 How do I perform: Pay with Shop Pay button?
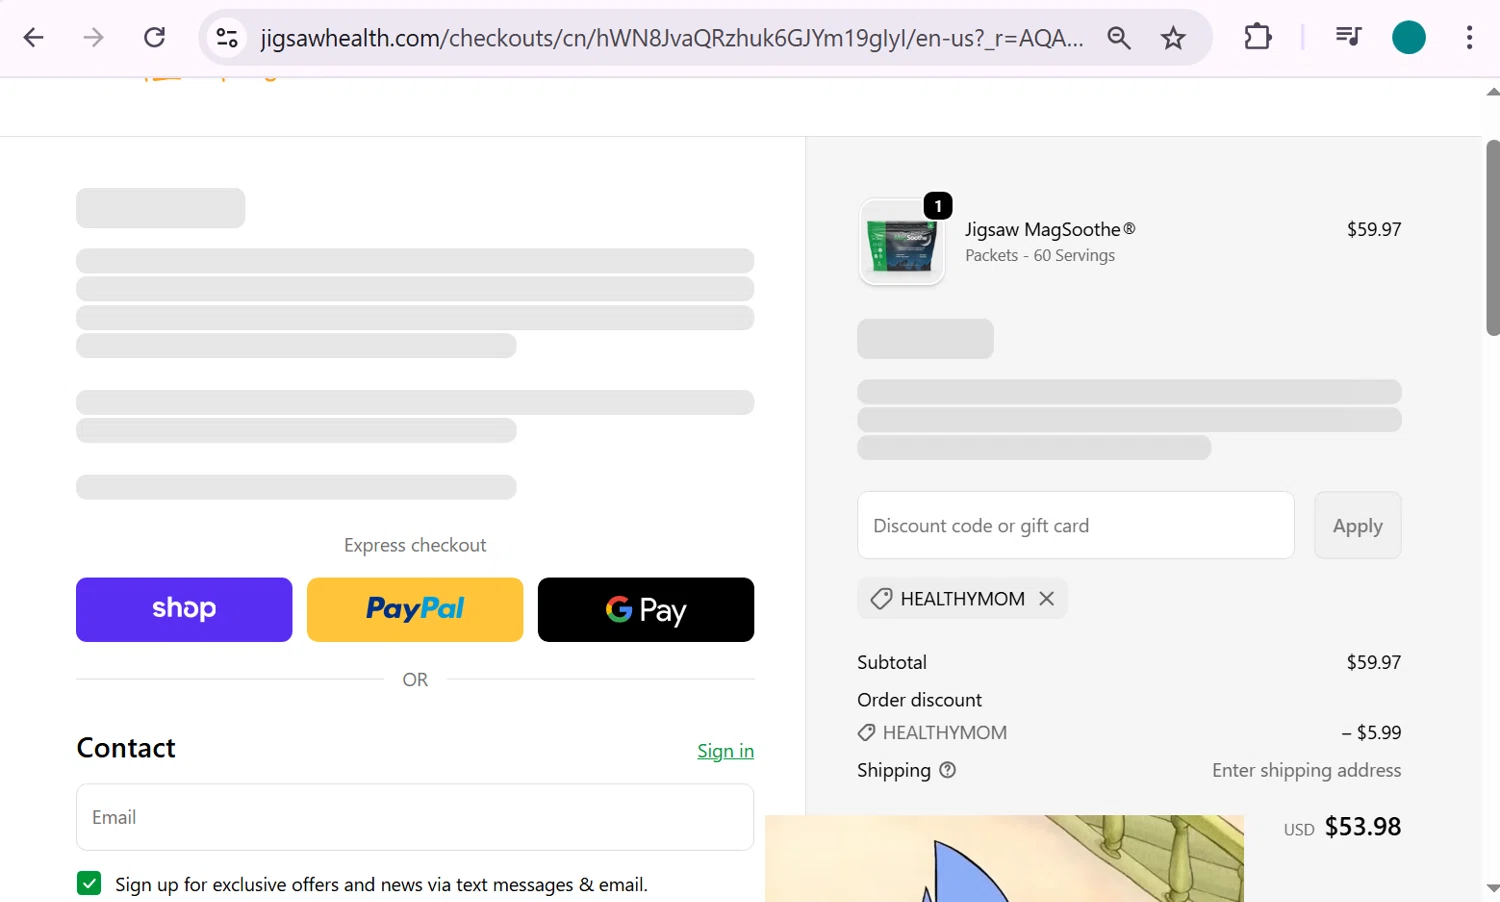coord(184,609)
